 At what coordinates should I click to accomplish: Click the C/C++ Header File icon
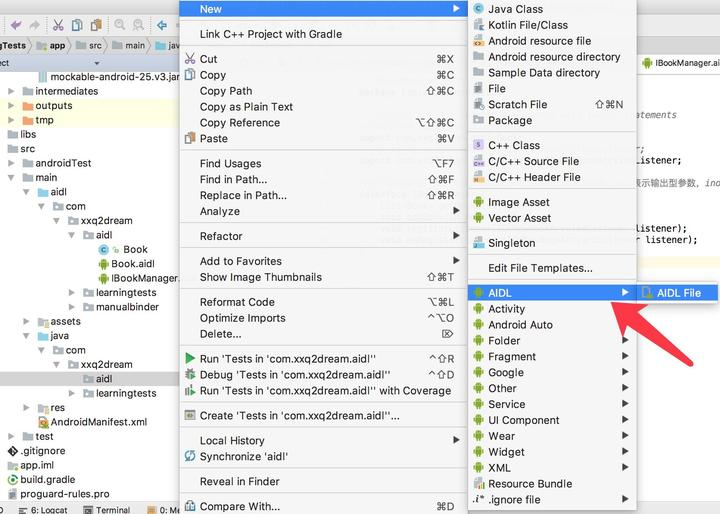478,177
